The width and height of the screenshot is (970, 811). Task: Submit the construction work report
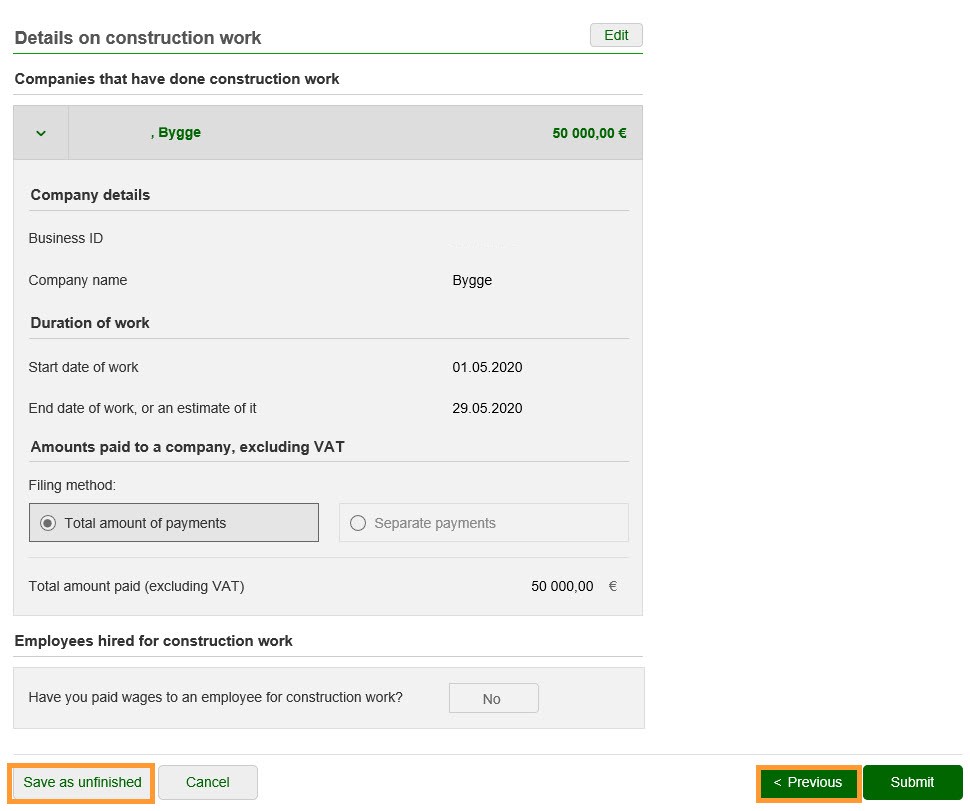[912, 782]
